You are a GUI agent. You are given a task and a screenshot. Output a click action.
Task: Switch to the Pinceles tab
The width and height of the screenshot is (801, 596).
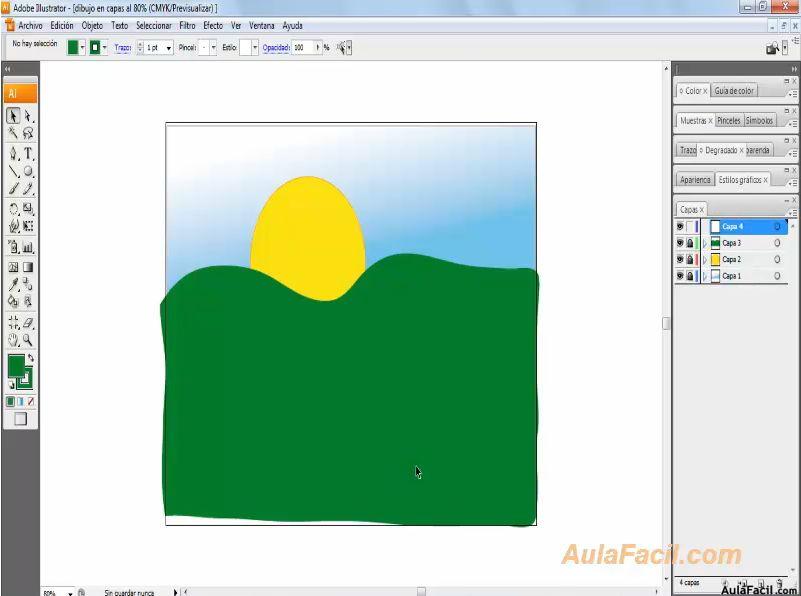[x=728, y=121]
